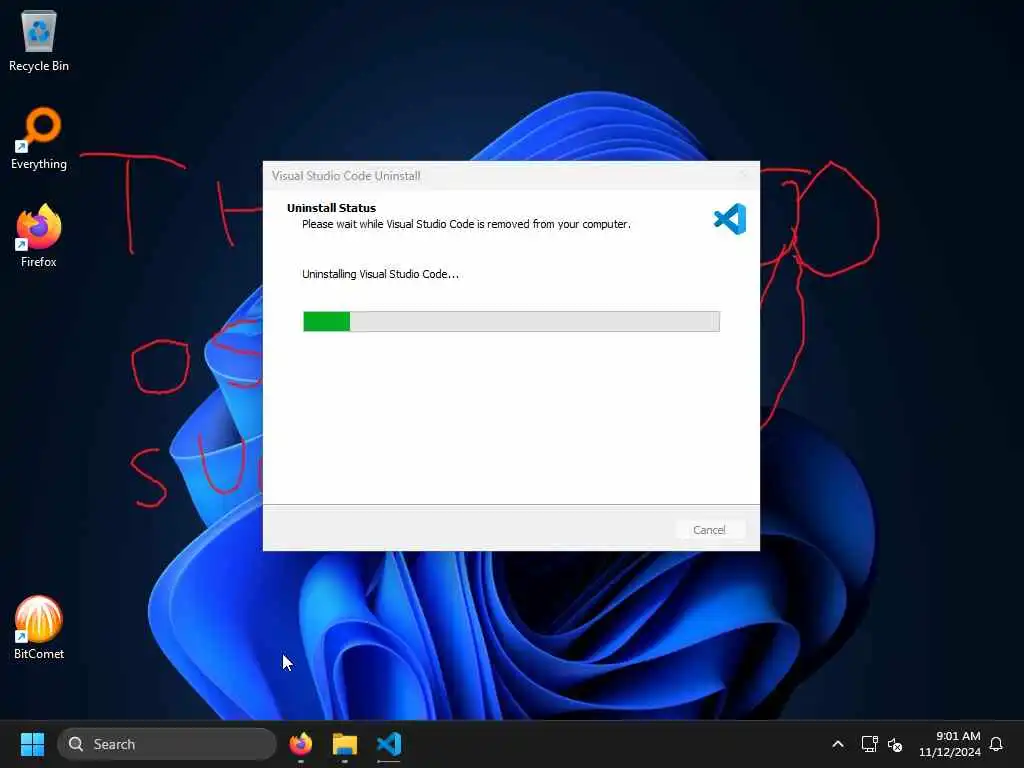Click the Visual Studio Code taskbar icon
1024x768 pixels.
[x=389, y=744]
